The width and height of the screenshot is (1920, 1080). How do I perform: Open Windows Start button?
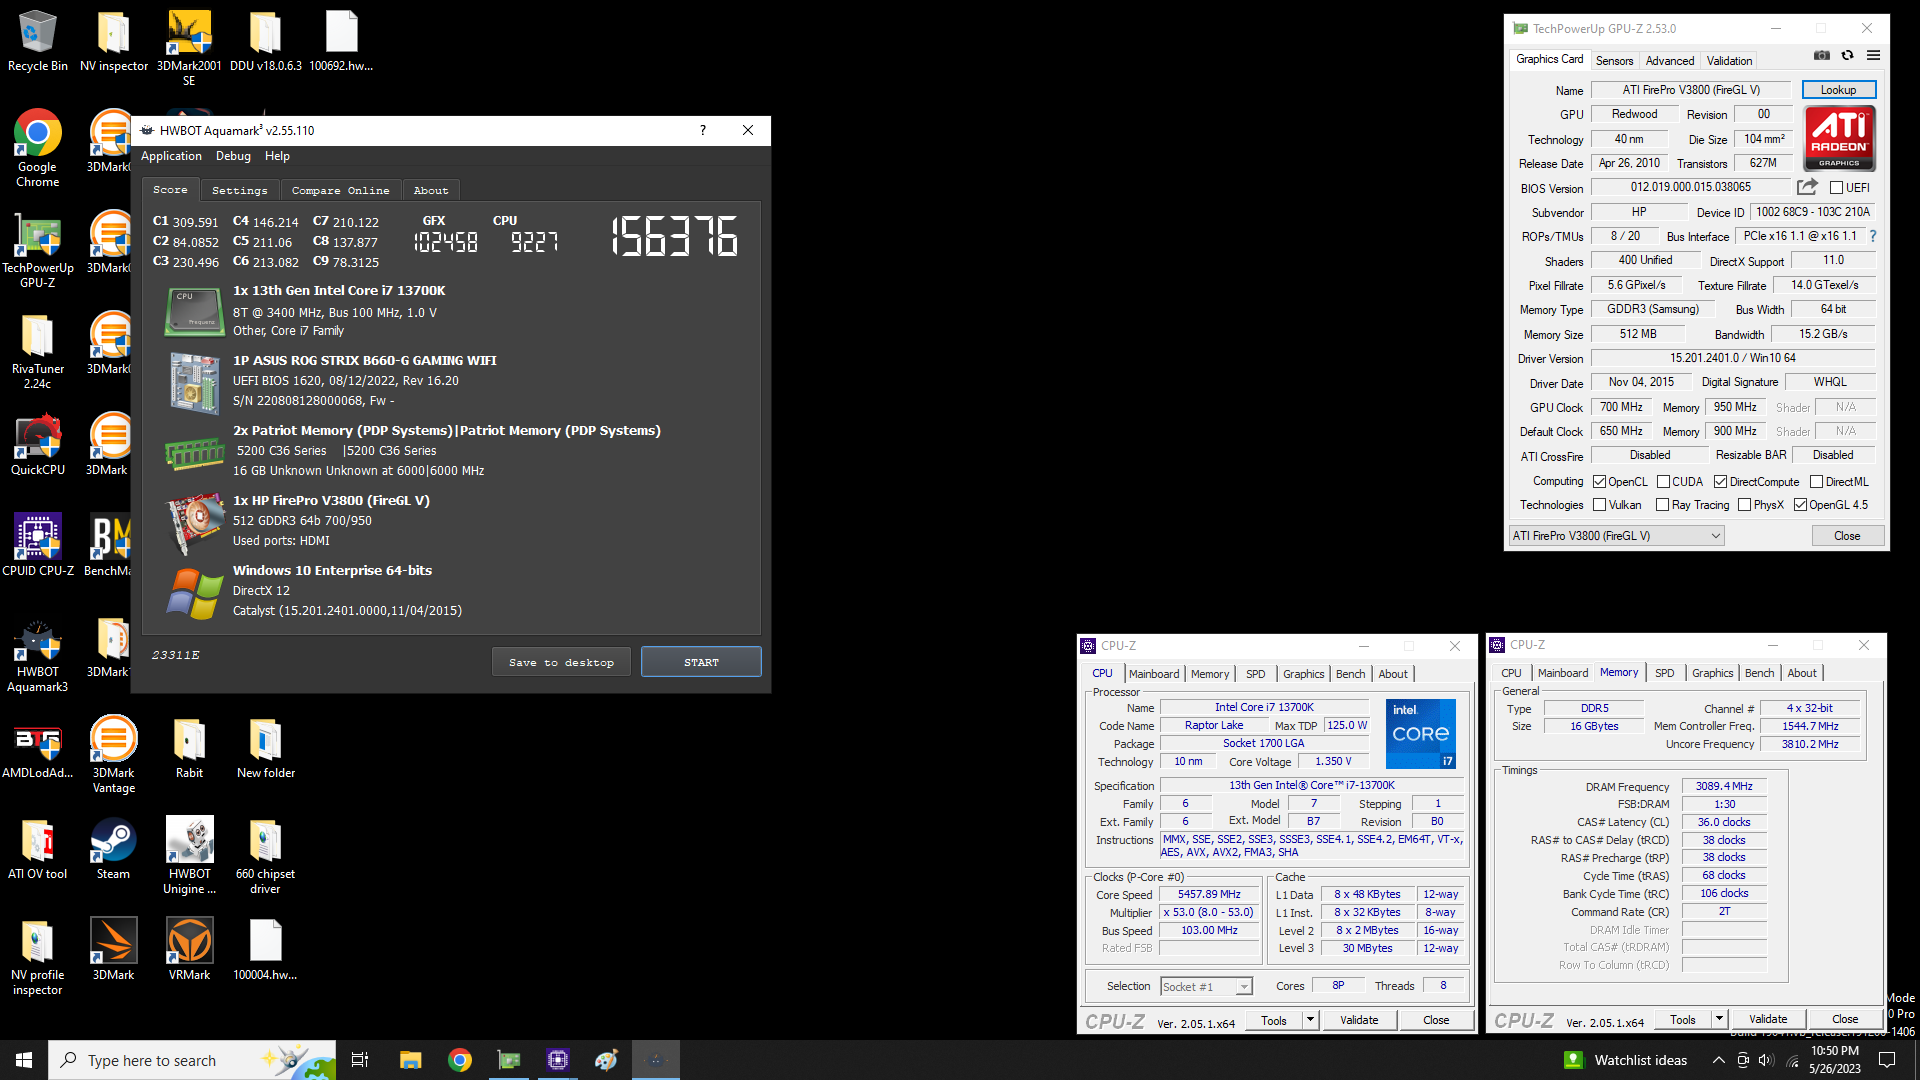click(24, 1060)
